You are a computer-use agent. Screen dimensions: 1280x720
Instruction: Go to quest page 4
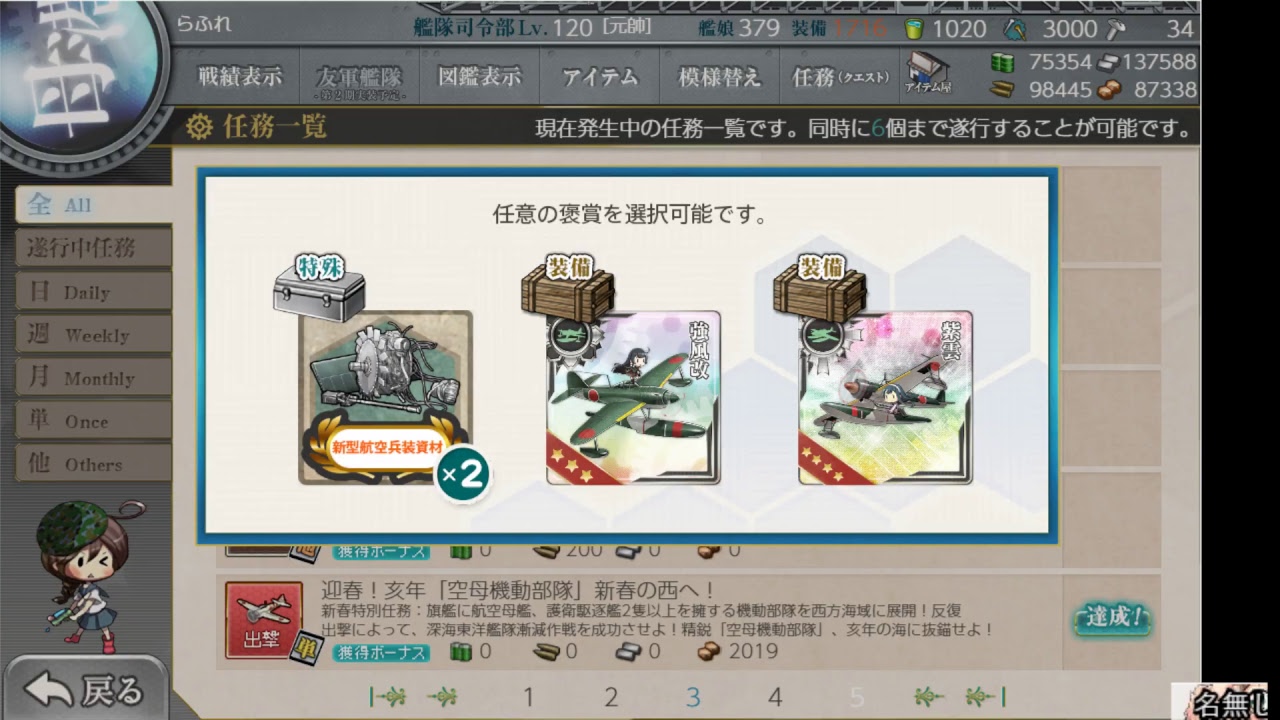[x=775, y=697]
